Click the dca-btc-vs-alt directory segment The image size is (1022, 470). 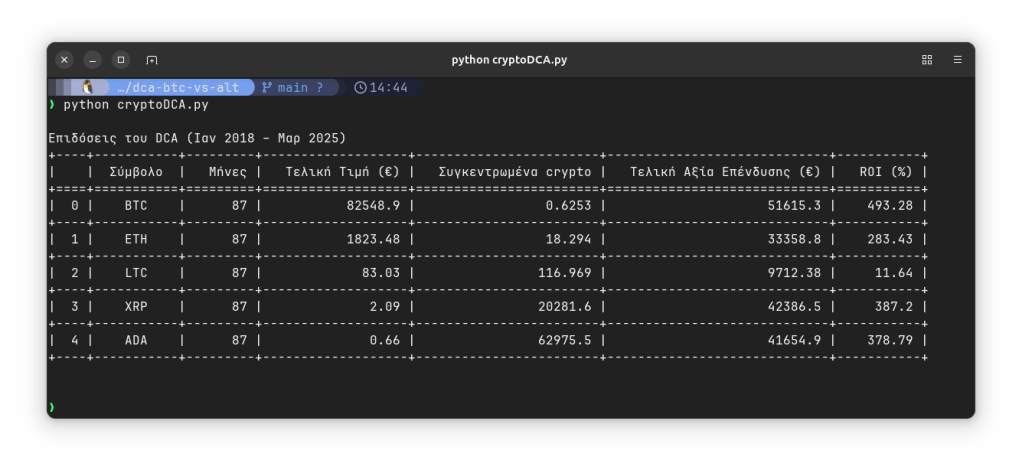176,88
